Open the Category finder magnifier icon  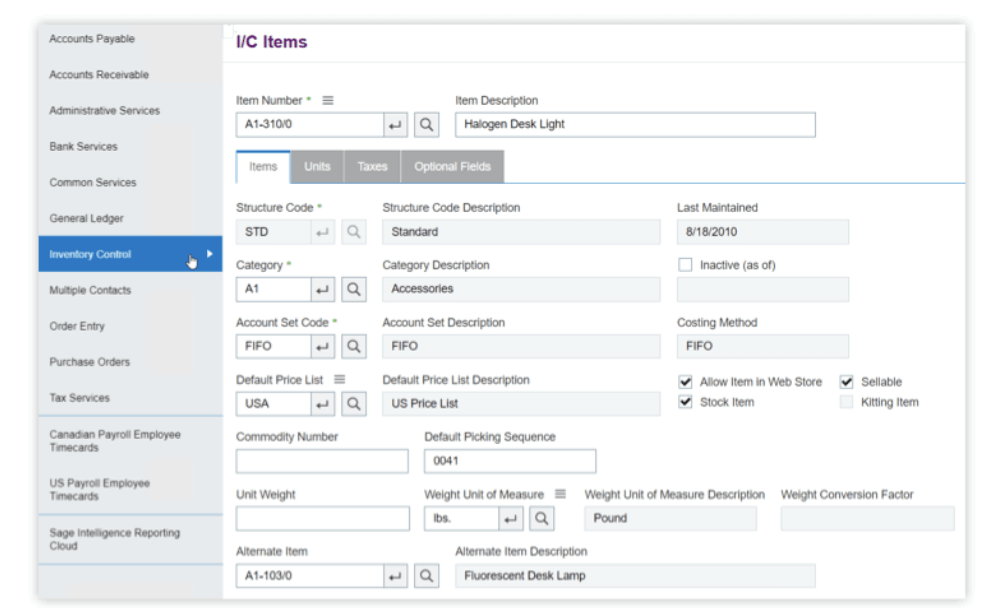click(x=353, y=290)
